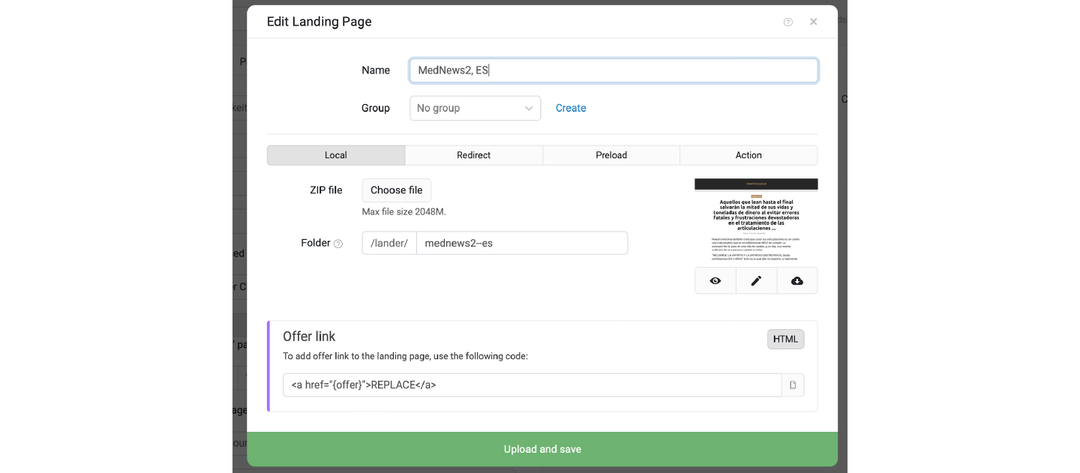
Task: Switch to the Redirect tab
Action: coord(473,155)
